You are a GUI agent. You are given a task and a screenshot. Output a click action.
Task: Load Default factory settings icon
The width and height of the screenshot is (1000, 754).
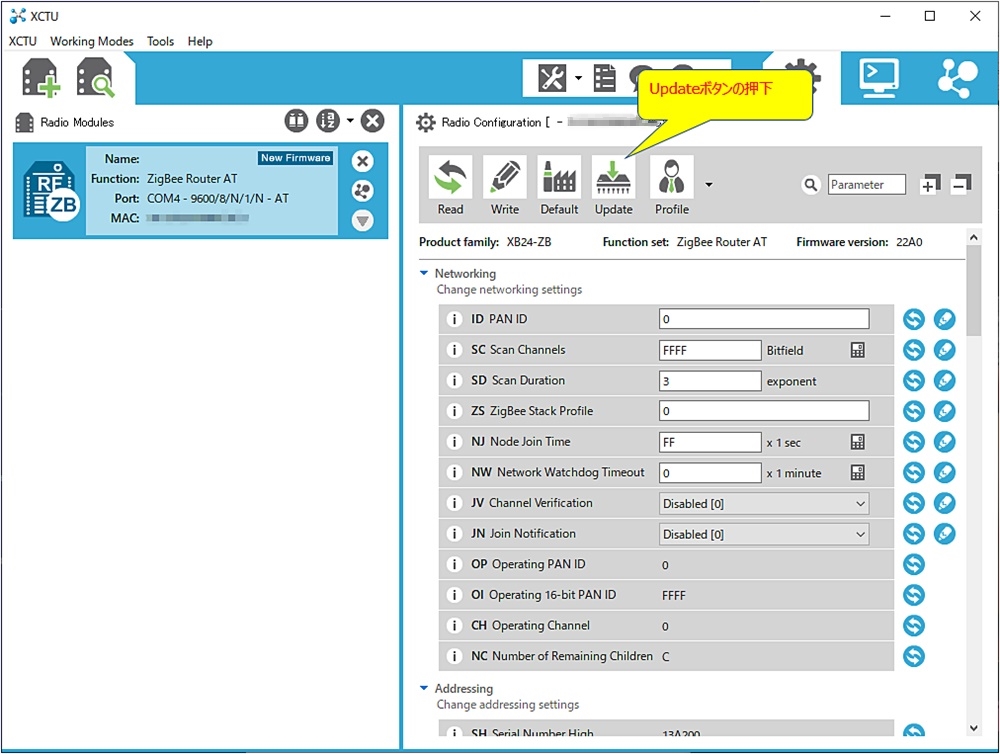tap(559, 186)
